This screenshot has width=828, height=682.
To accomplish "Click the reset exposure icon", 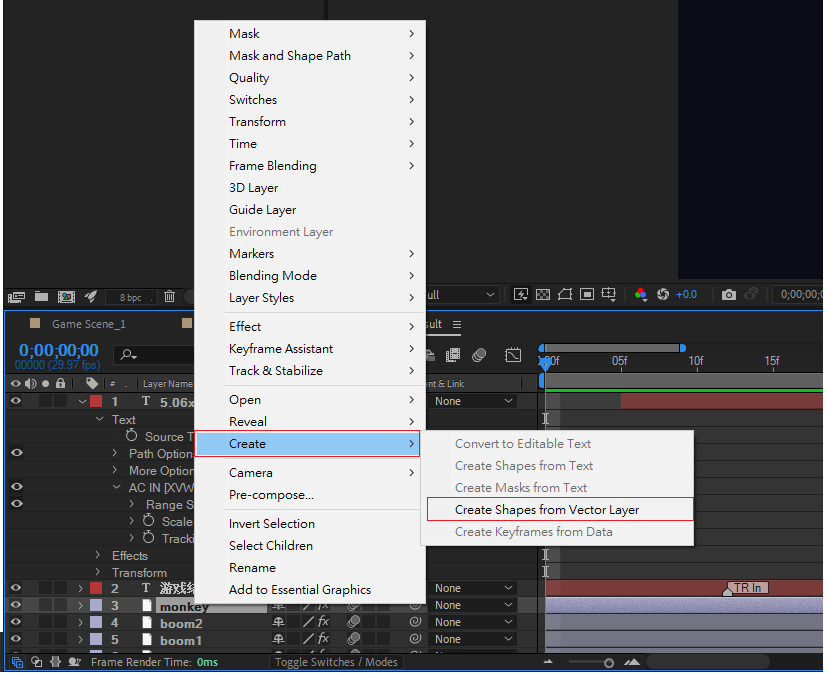I will [x=662, y=295].
